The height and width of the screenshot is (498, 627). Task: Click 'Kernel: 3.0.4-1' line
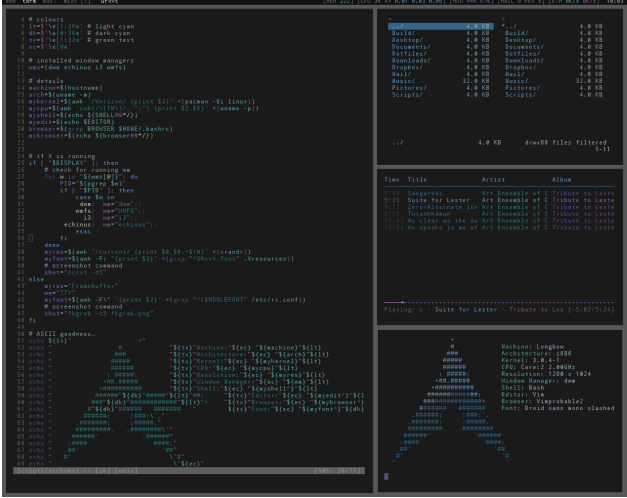coord(531,360)
